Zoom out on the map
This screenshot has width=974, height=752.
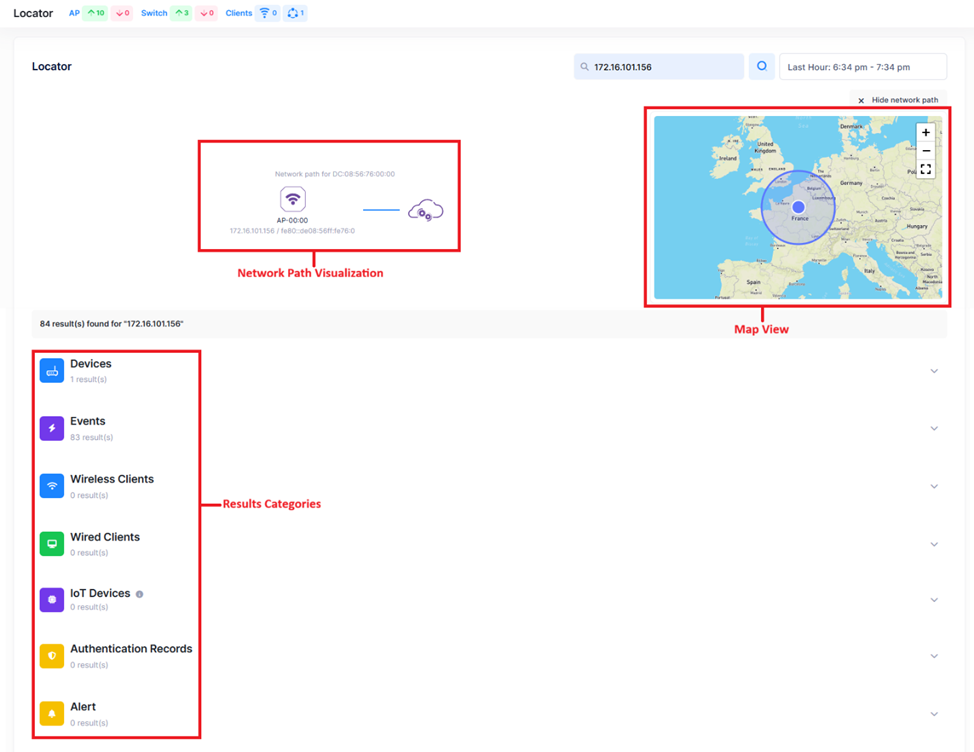[x=926, y=151]
